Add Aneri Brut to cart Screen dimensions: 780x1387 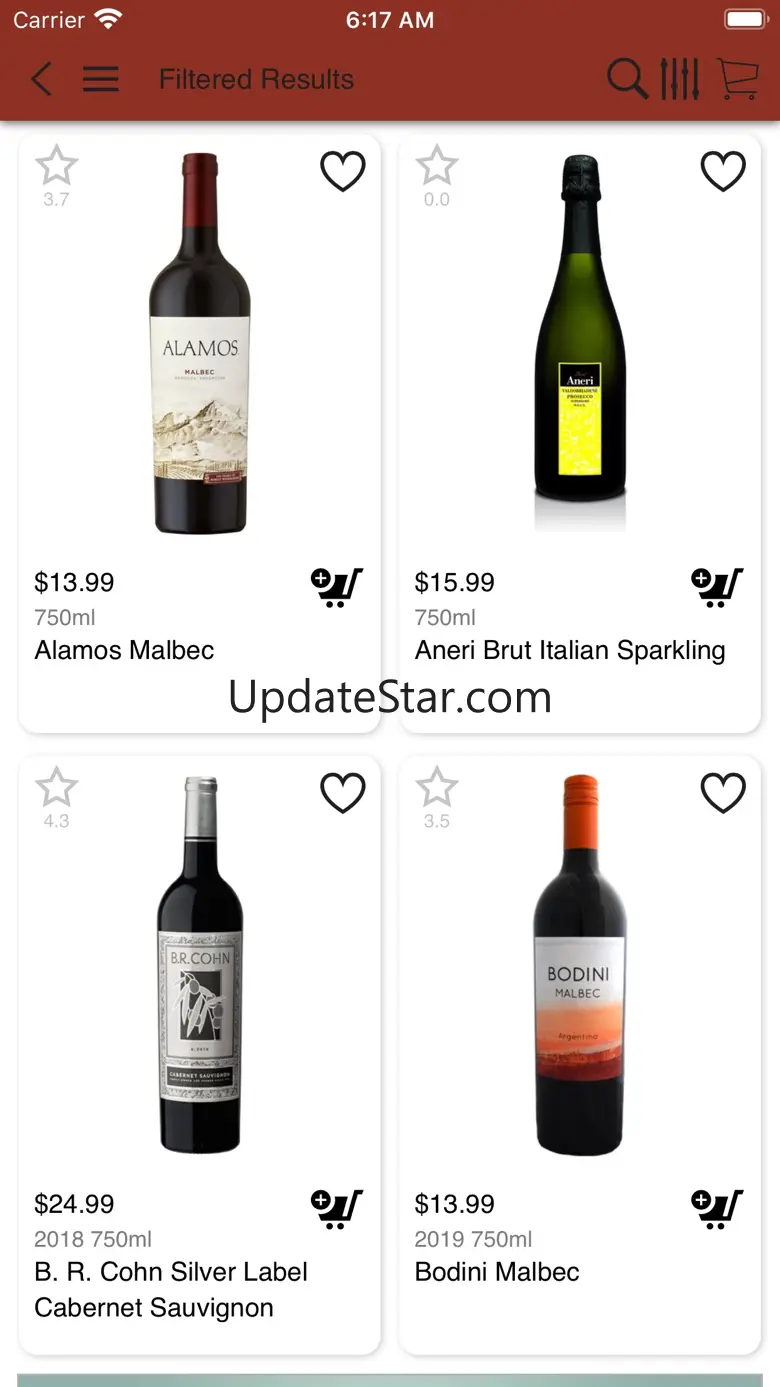coord(717,587)
